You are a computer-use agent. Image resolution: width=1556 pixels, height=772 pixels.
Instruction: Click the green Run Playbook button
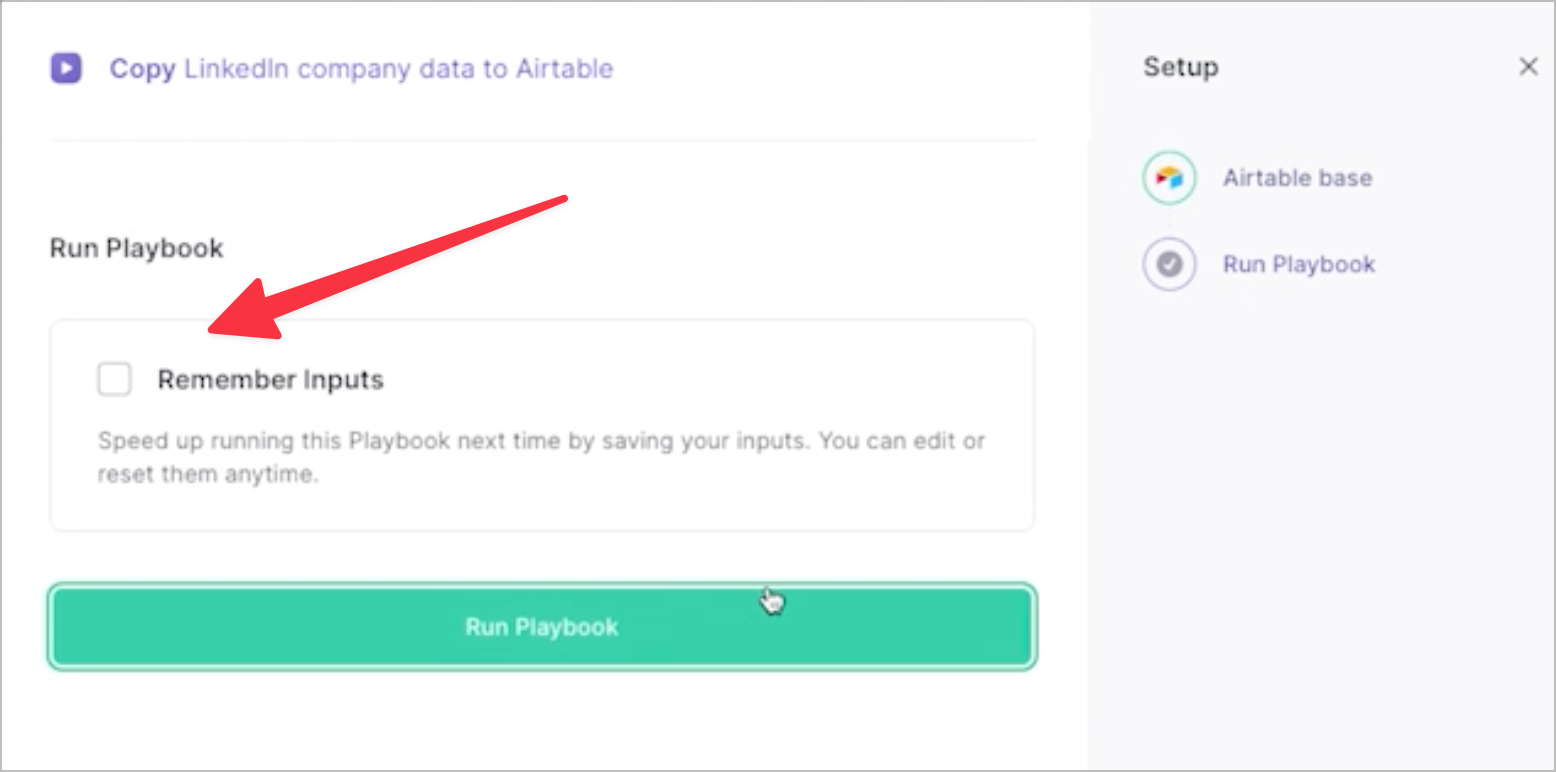(542, 627)
